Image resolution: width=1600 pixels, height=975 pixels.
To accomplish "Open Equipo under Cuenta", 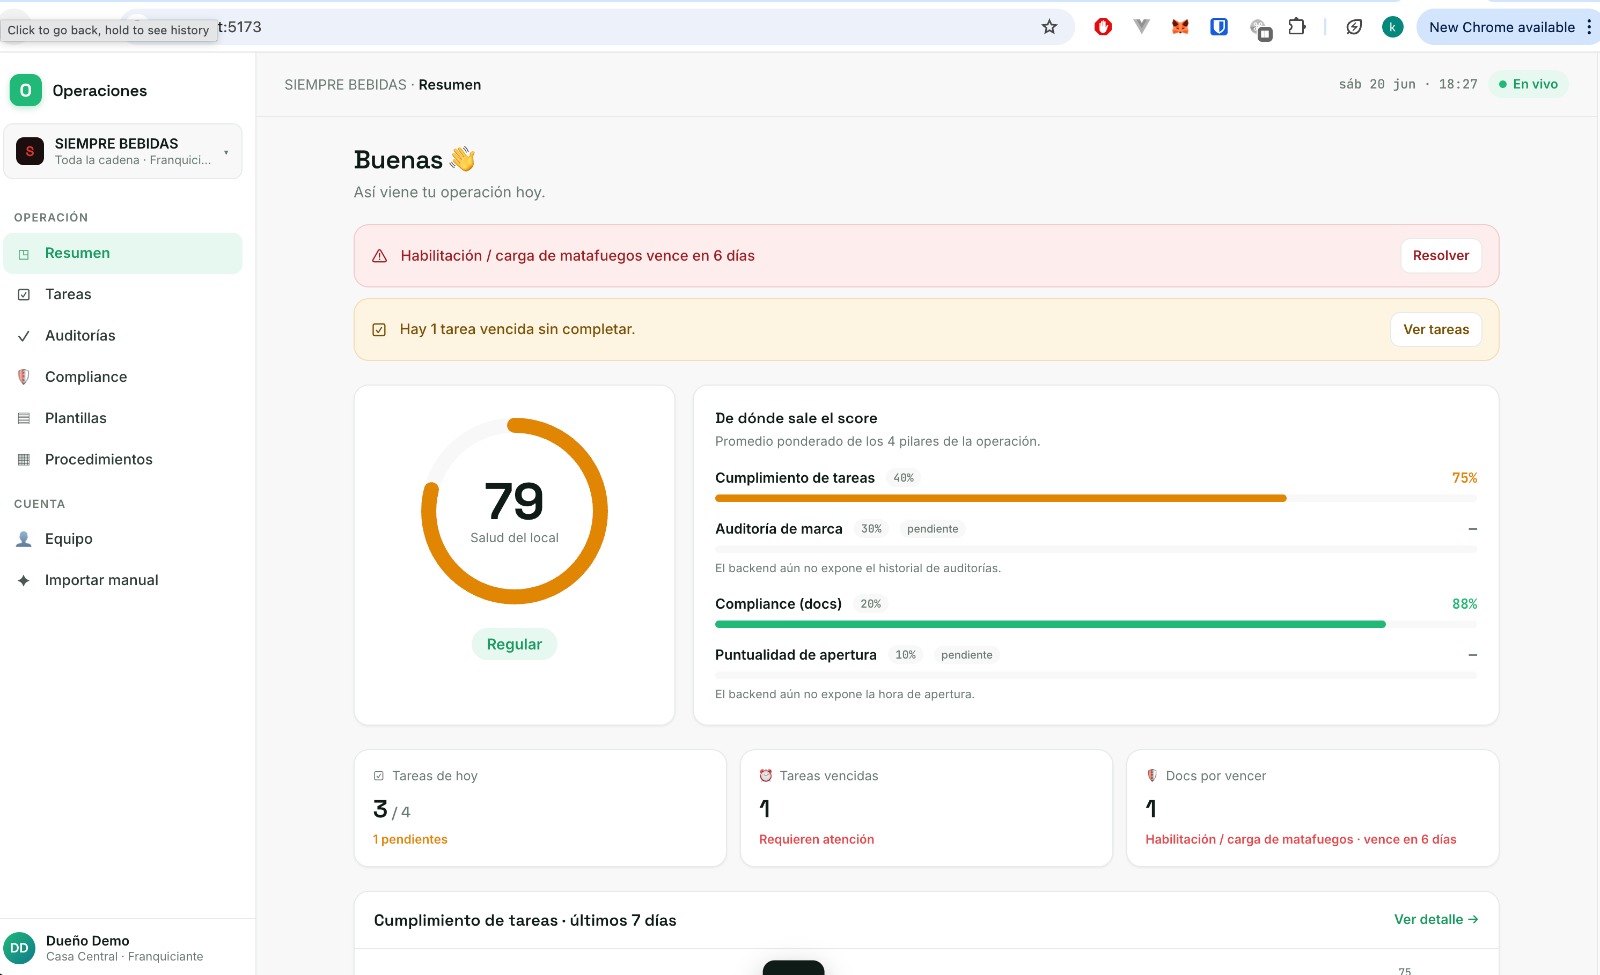I will (123, 539).
